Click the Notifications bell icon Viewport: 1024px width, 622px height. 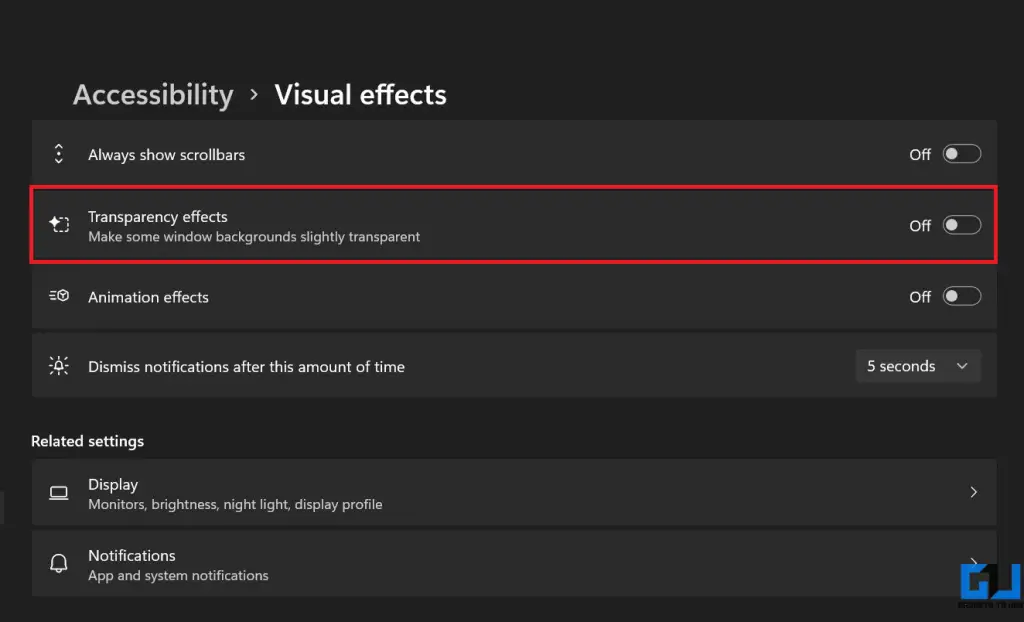[x=59, y=564]
